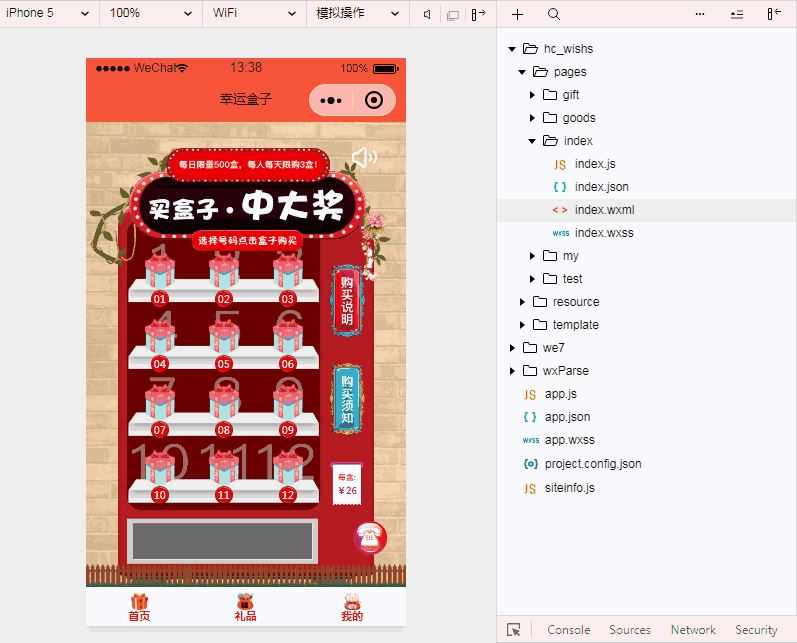Open the 我的 profile tab
This screenshot has height=643, width=797.
[352, 607]
